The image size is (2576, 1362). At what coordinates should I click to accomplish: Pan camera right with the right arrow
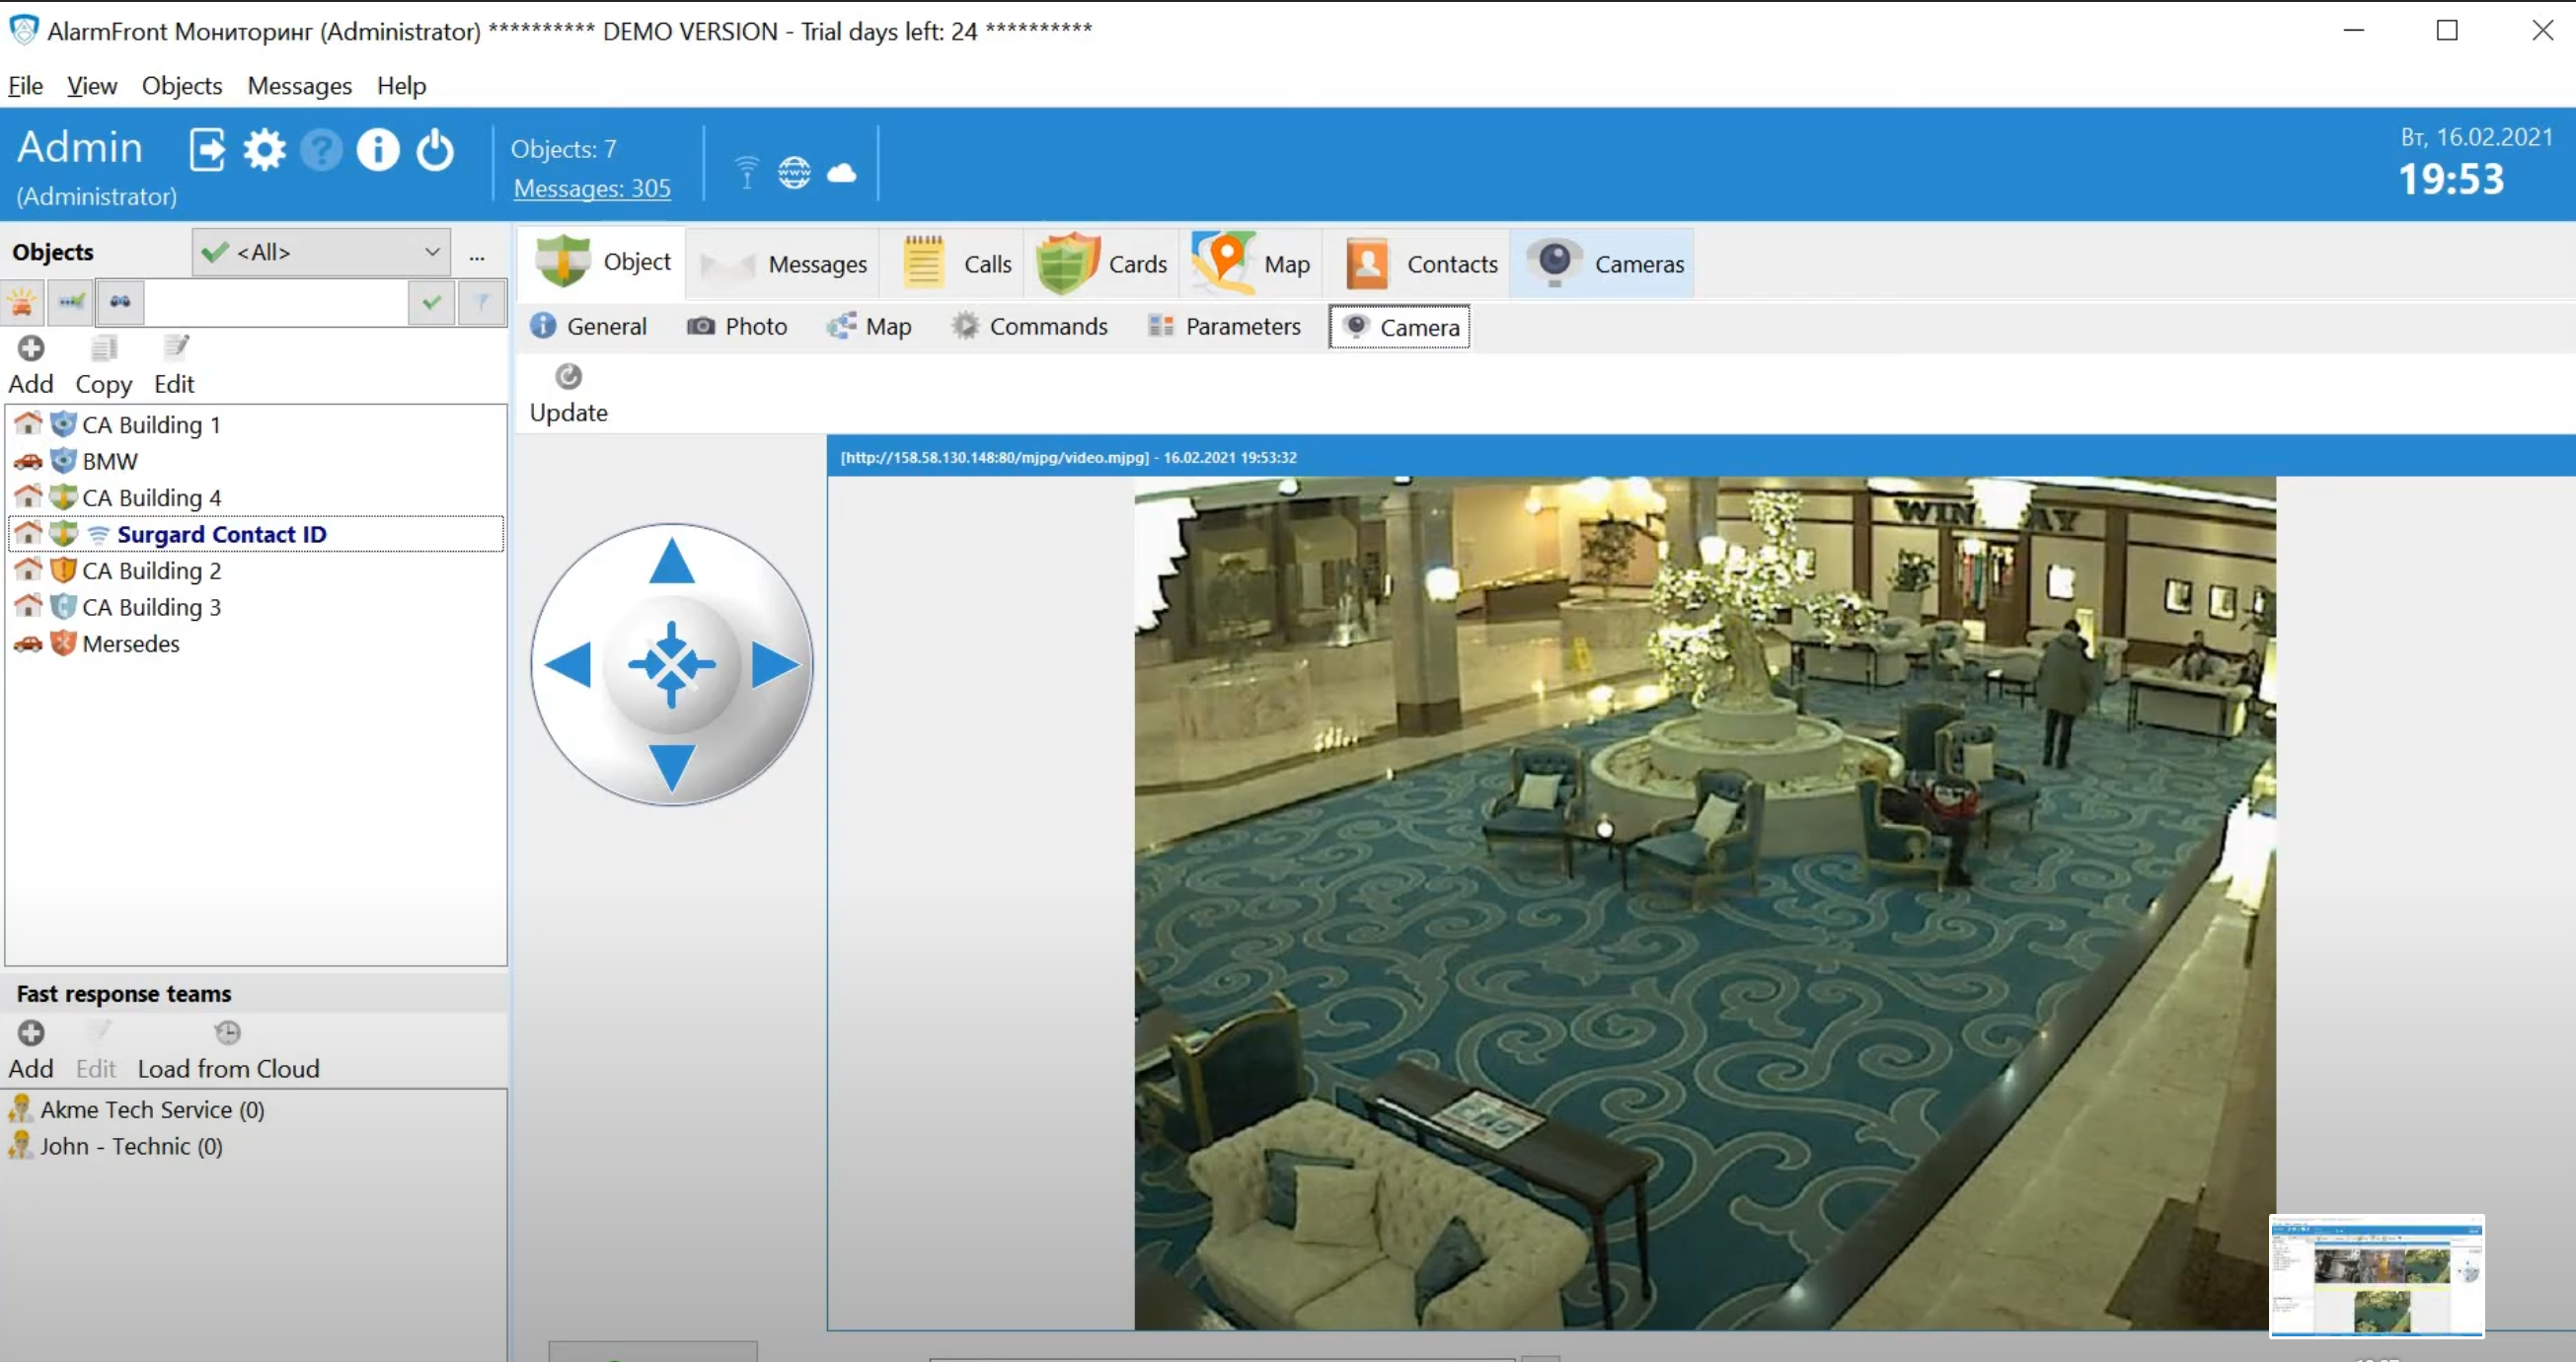pyautogui.click(x=776, y=665)
